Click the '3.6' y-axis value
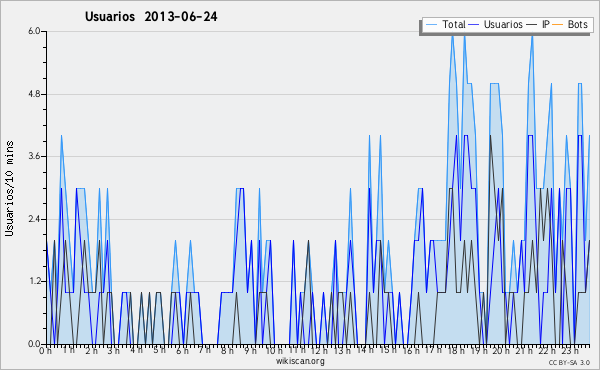Image resolution: width=600 pixels, height=370 pixels. (34, 156)
